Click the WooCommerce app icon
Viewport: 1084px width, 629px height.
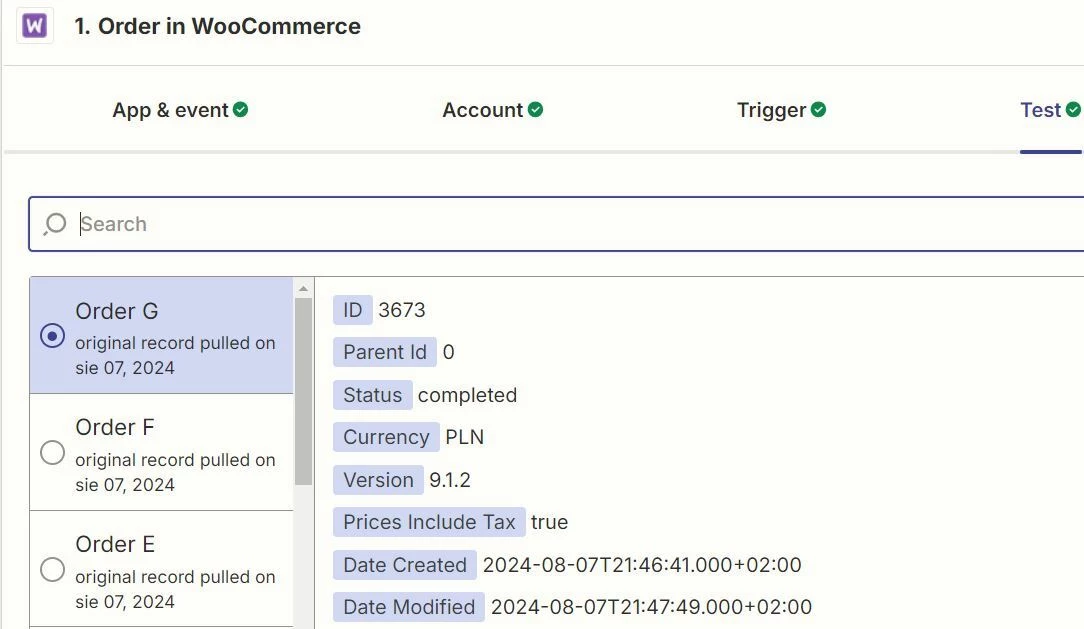click(35, 26)
